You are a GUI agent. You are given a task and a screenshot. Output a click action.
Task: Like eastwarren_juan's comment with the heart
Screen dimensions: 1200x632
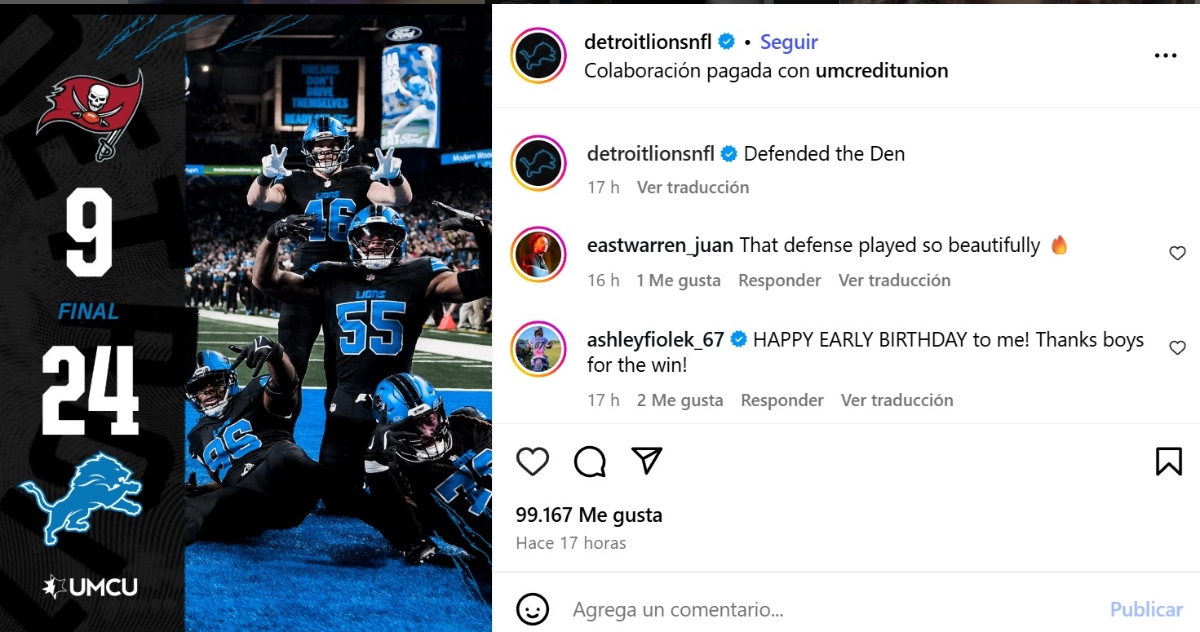(x=1177, y=254)
